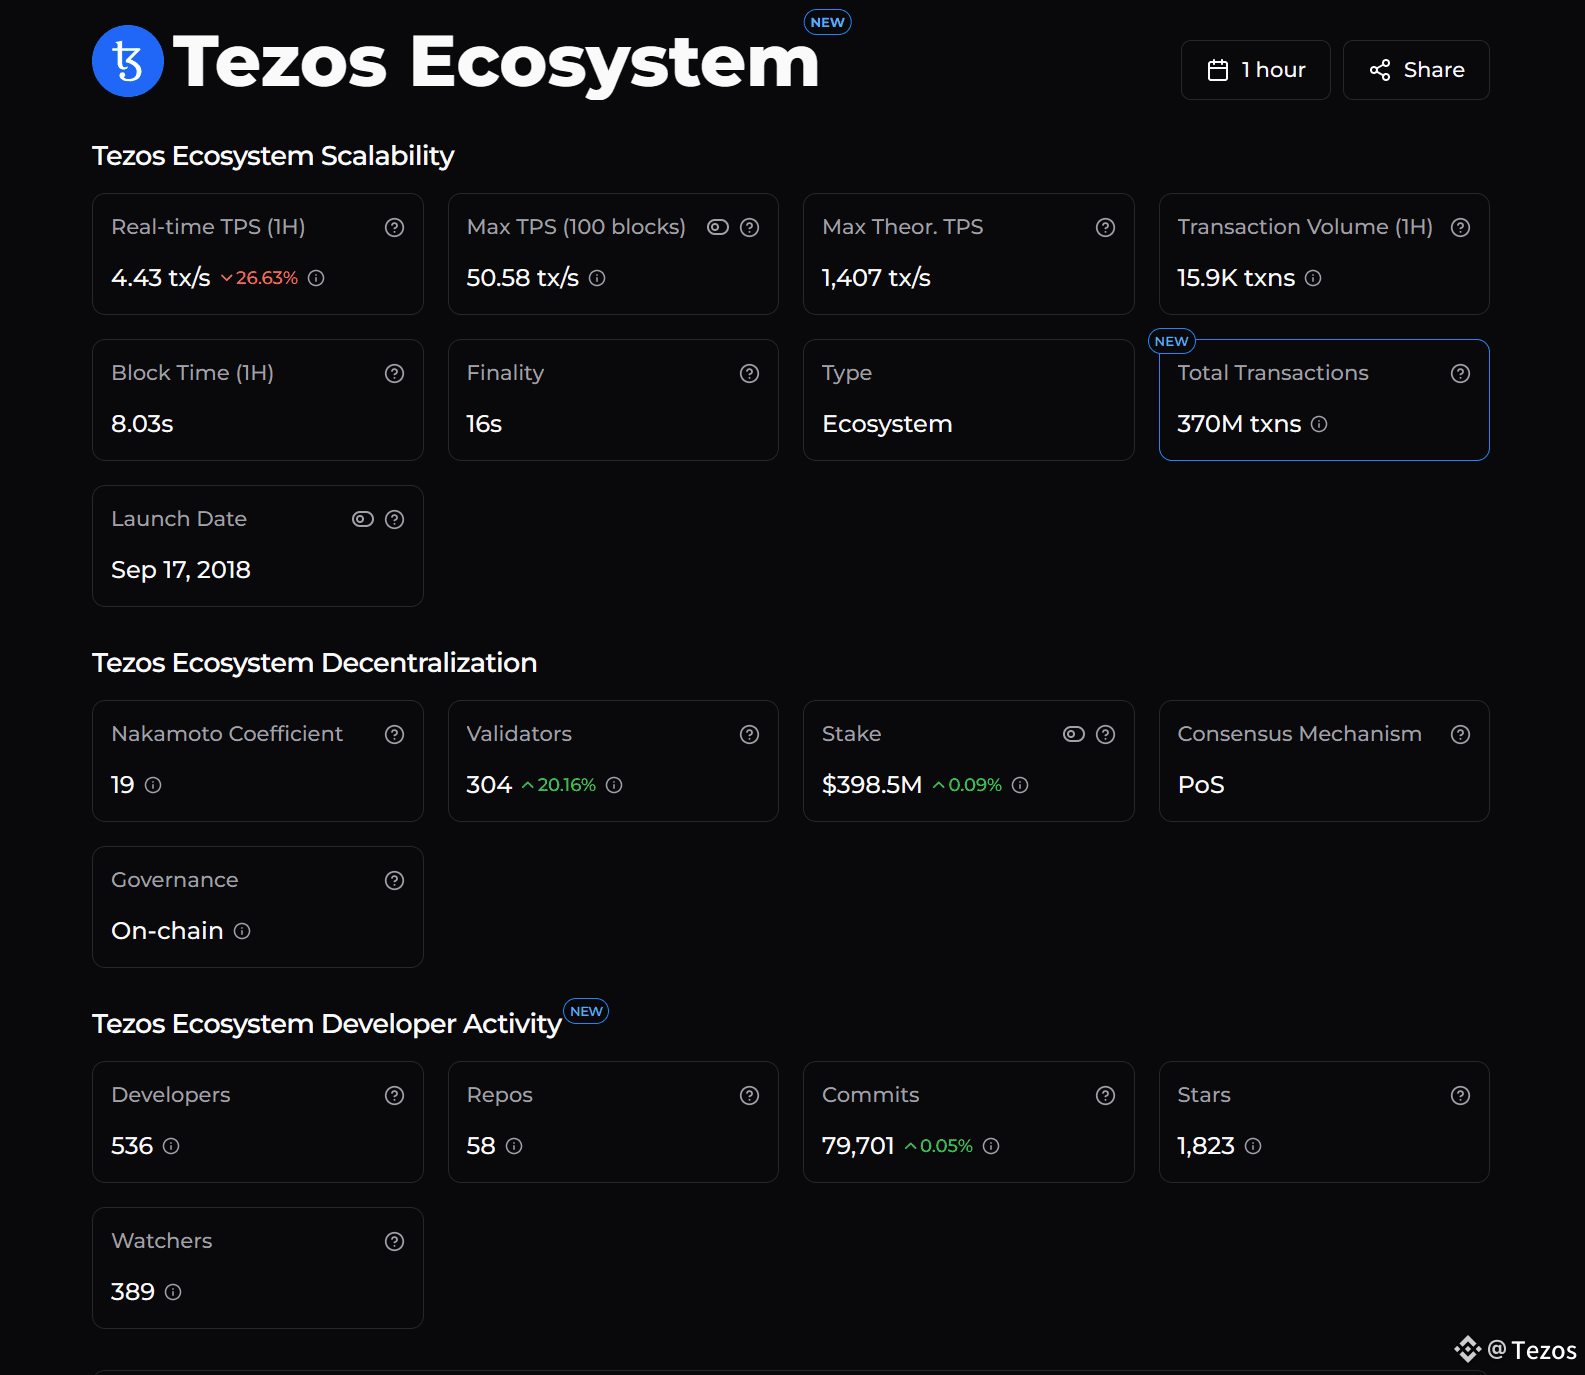Image resolution: width=1585 pixels, height=1375 pixels.
Task: Show info for 15.9K txns value
Action: coord(1313,278)
